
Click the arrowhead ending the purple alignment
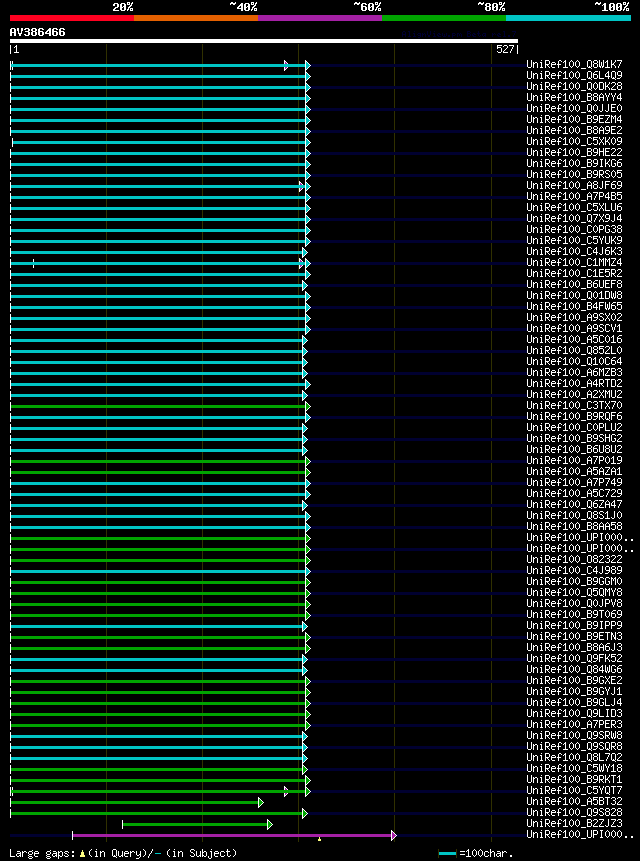(394, 835)
